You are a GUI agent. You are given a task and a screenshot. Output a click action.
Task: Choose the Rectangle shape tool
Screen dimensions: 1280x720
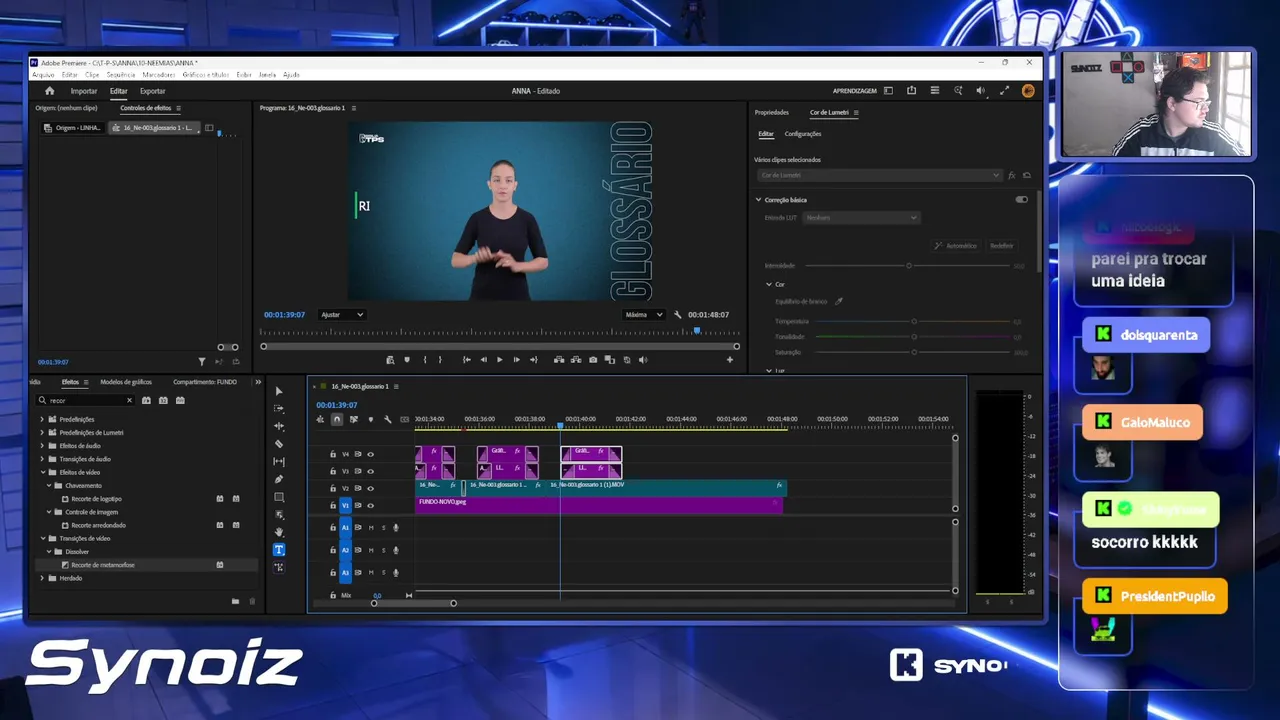point(279,497)
